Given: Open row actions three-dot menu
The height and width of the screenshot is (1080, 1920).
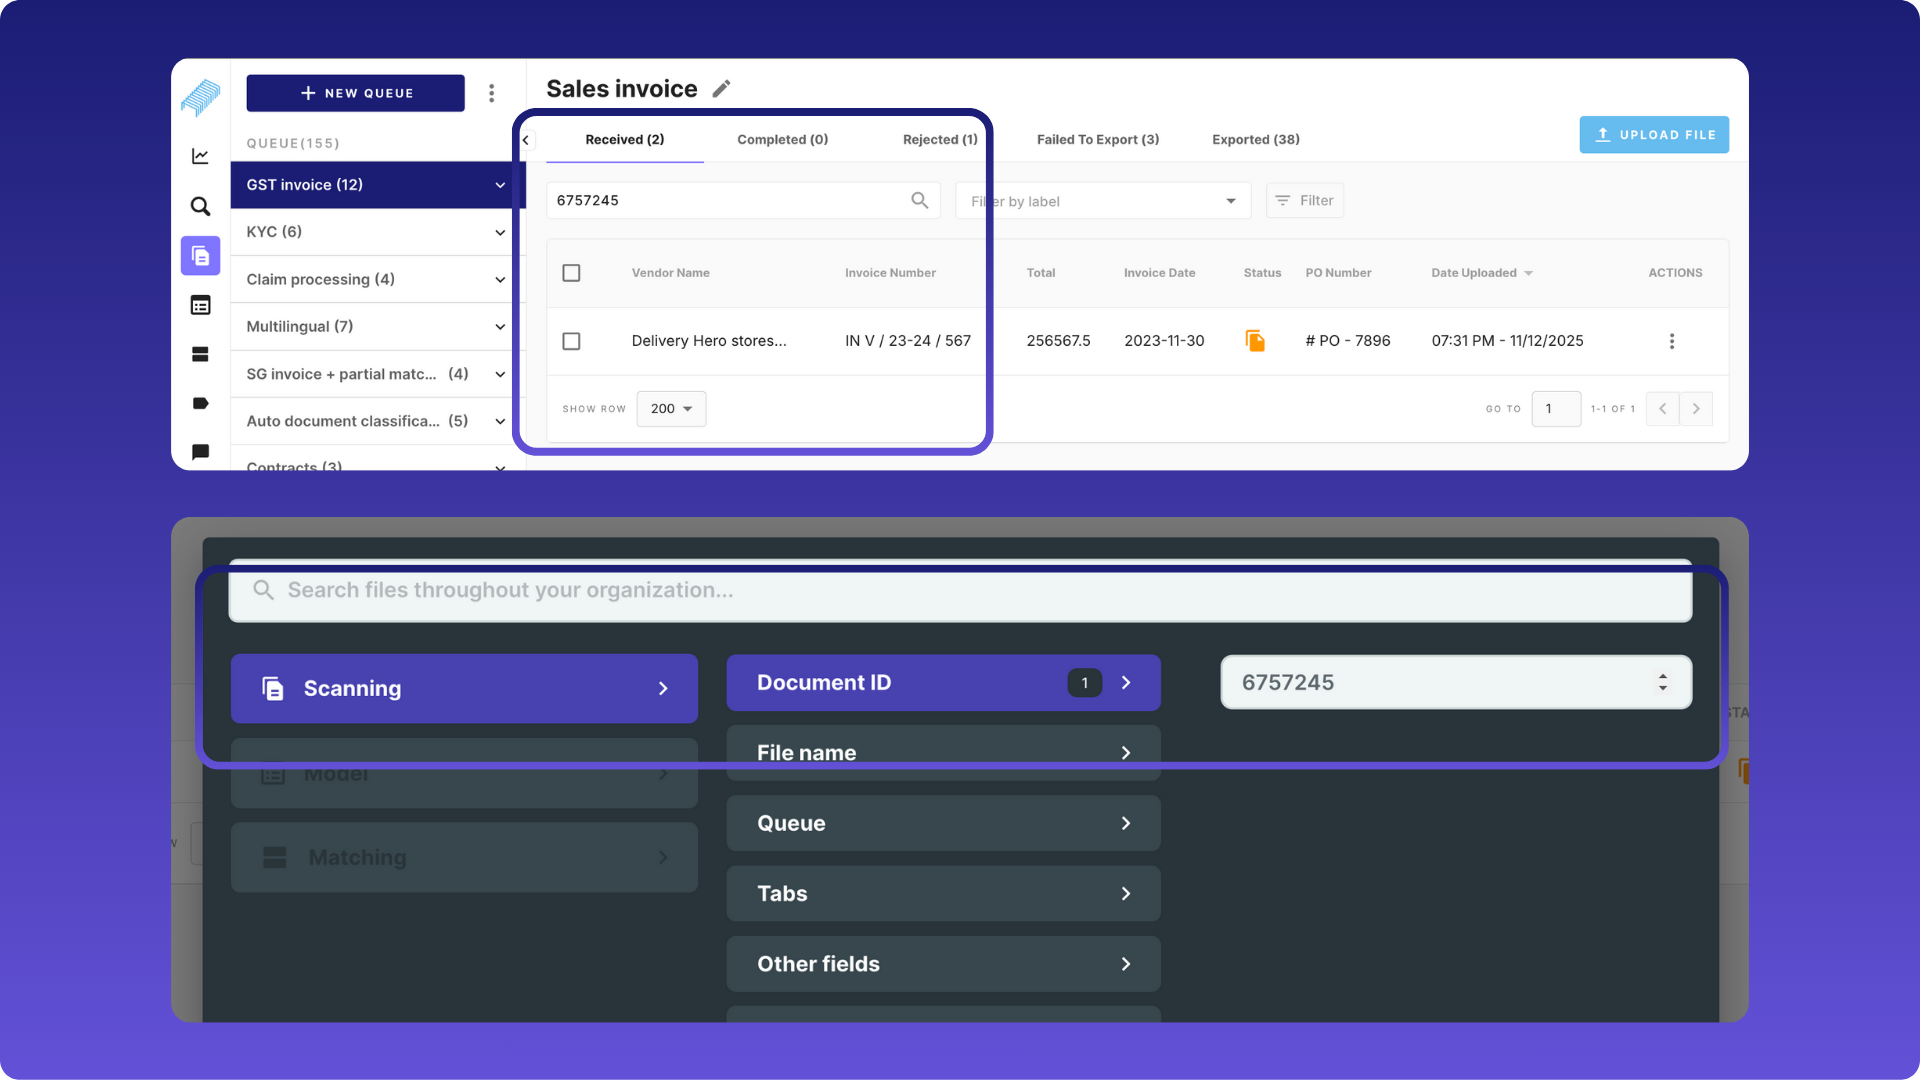Looking at the screenshot, I should coord(1671,341).
